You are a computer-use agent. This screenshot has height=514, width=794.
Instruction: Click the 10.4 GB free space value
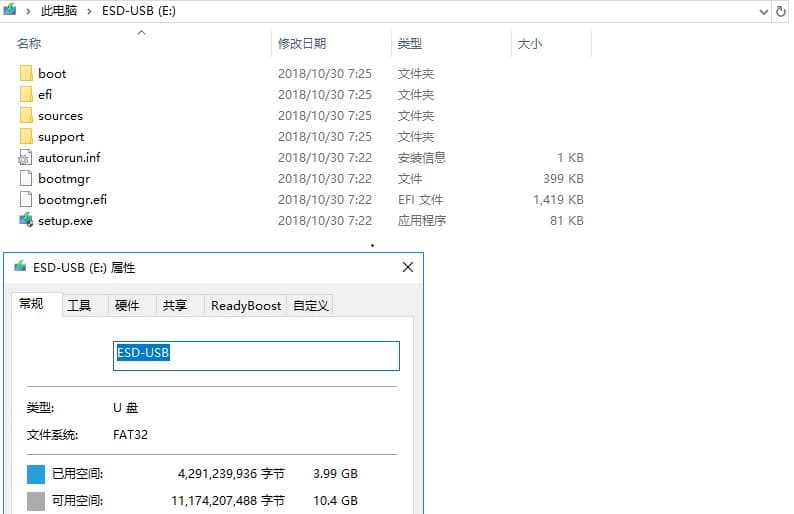(335, 501)
